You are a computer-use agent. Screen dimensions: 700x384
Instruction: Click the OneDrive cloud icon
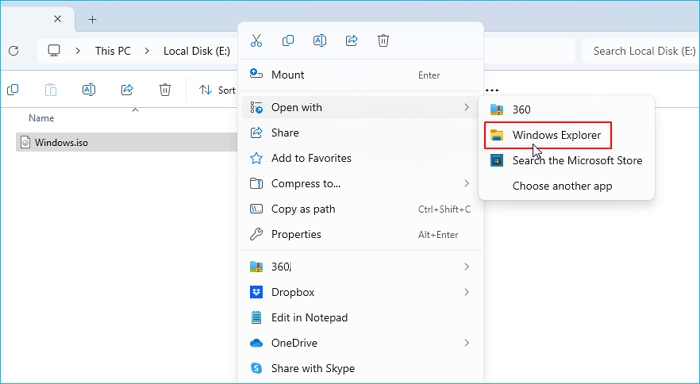click(x=256, y=343)
